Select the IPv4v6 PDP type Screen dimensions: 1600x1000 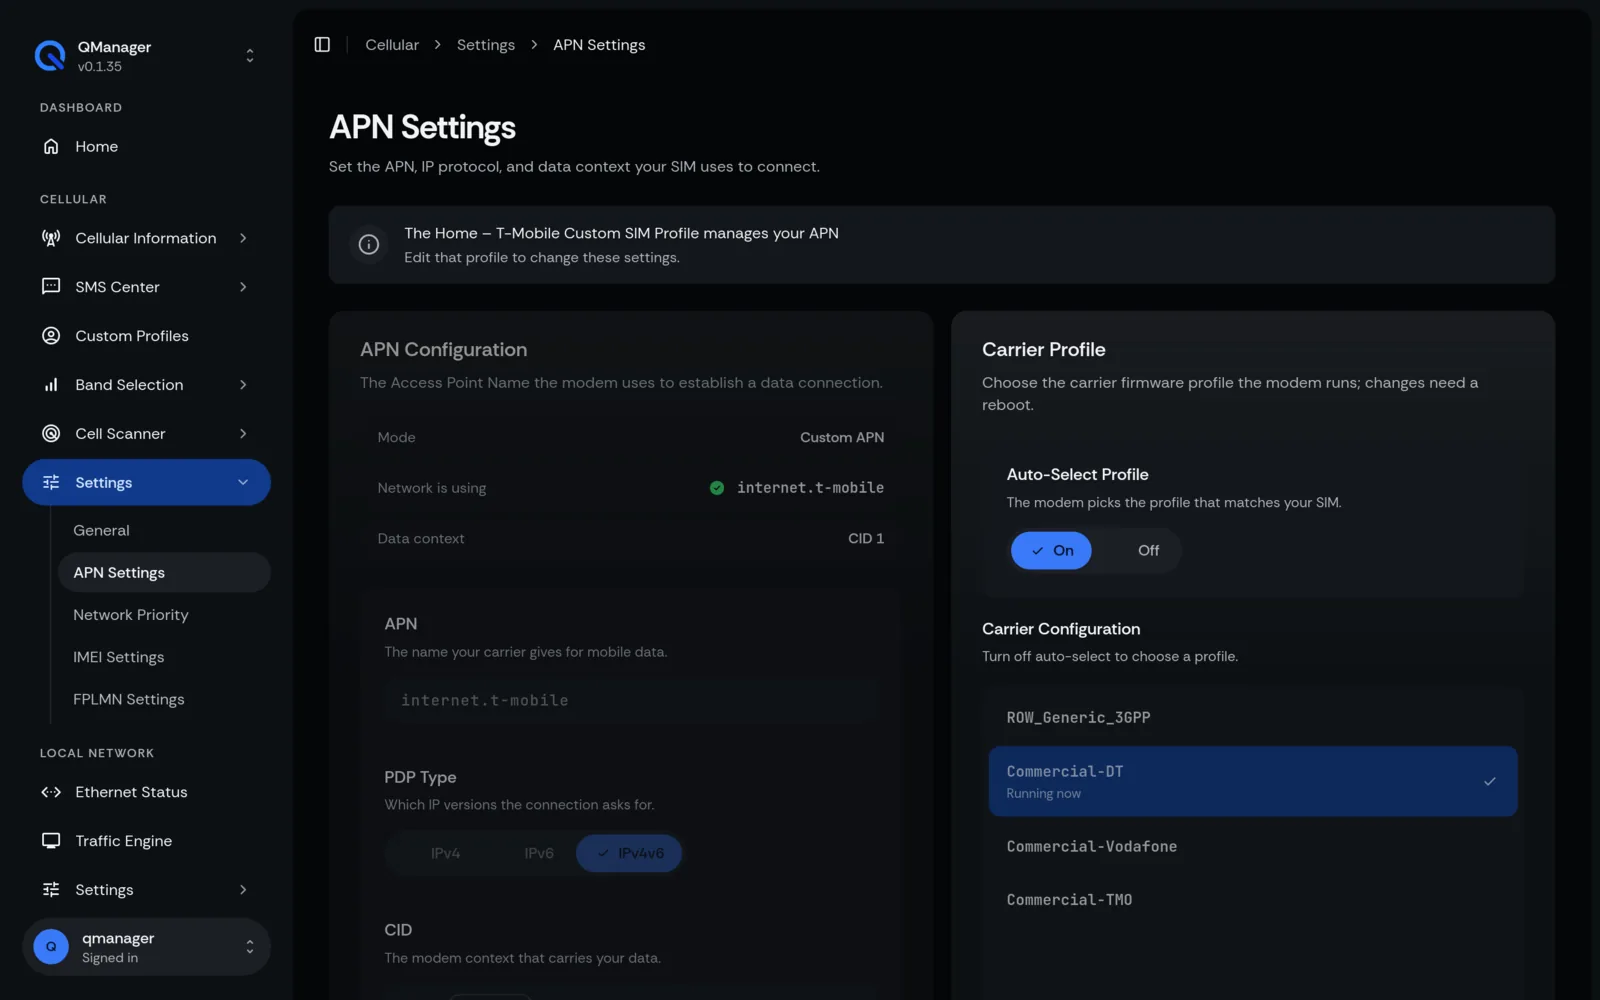(x=629, y=854)
